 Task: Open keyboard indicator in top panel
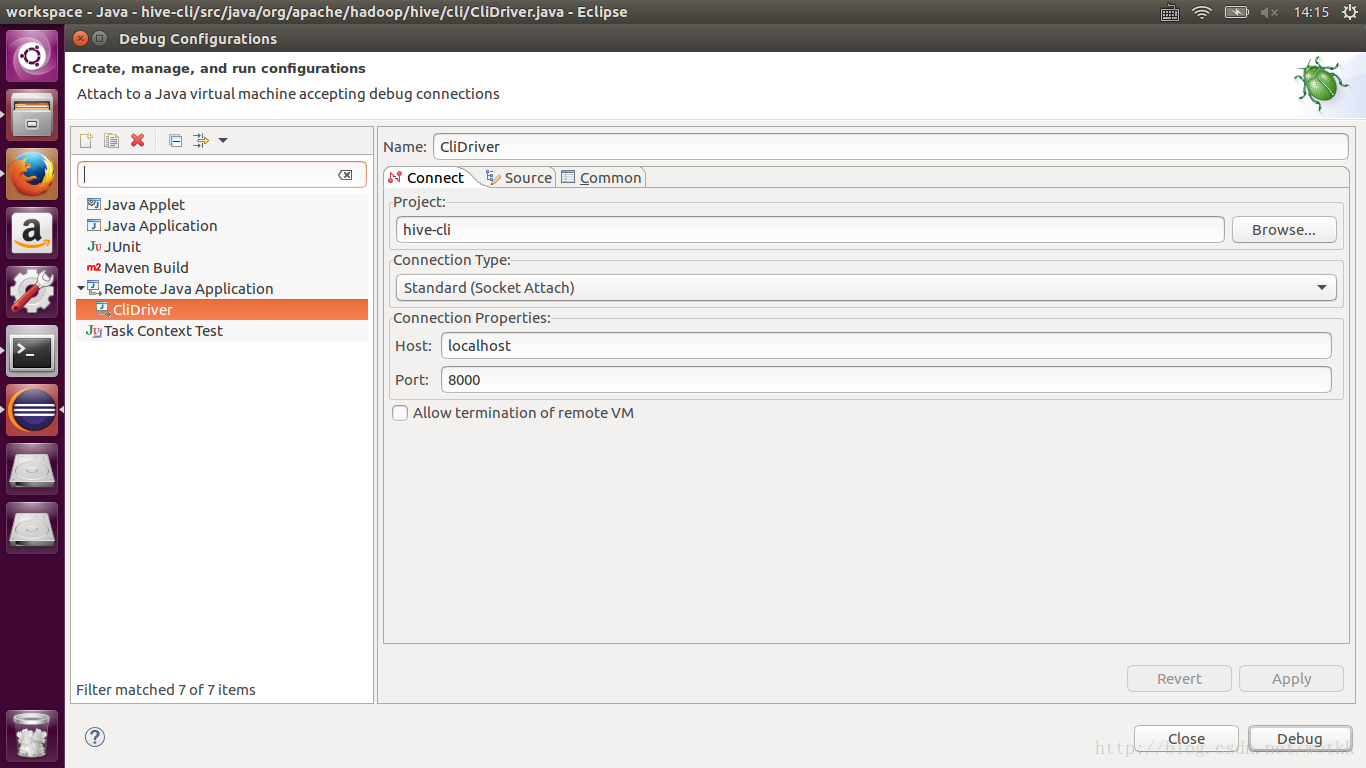point(1170,12)
